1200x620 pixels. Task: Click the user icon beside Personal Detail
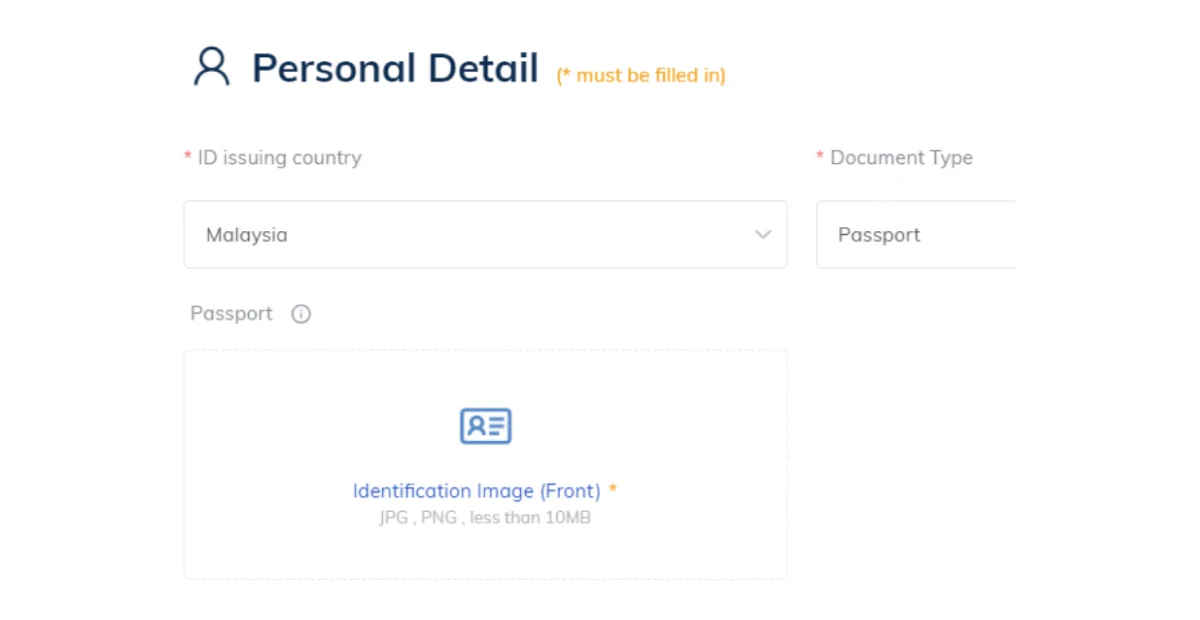pos(211,67)
